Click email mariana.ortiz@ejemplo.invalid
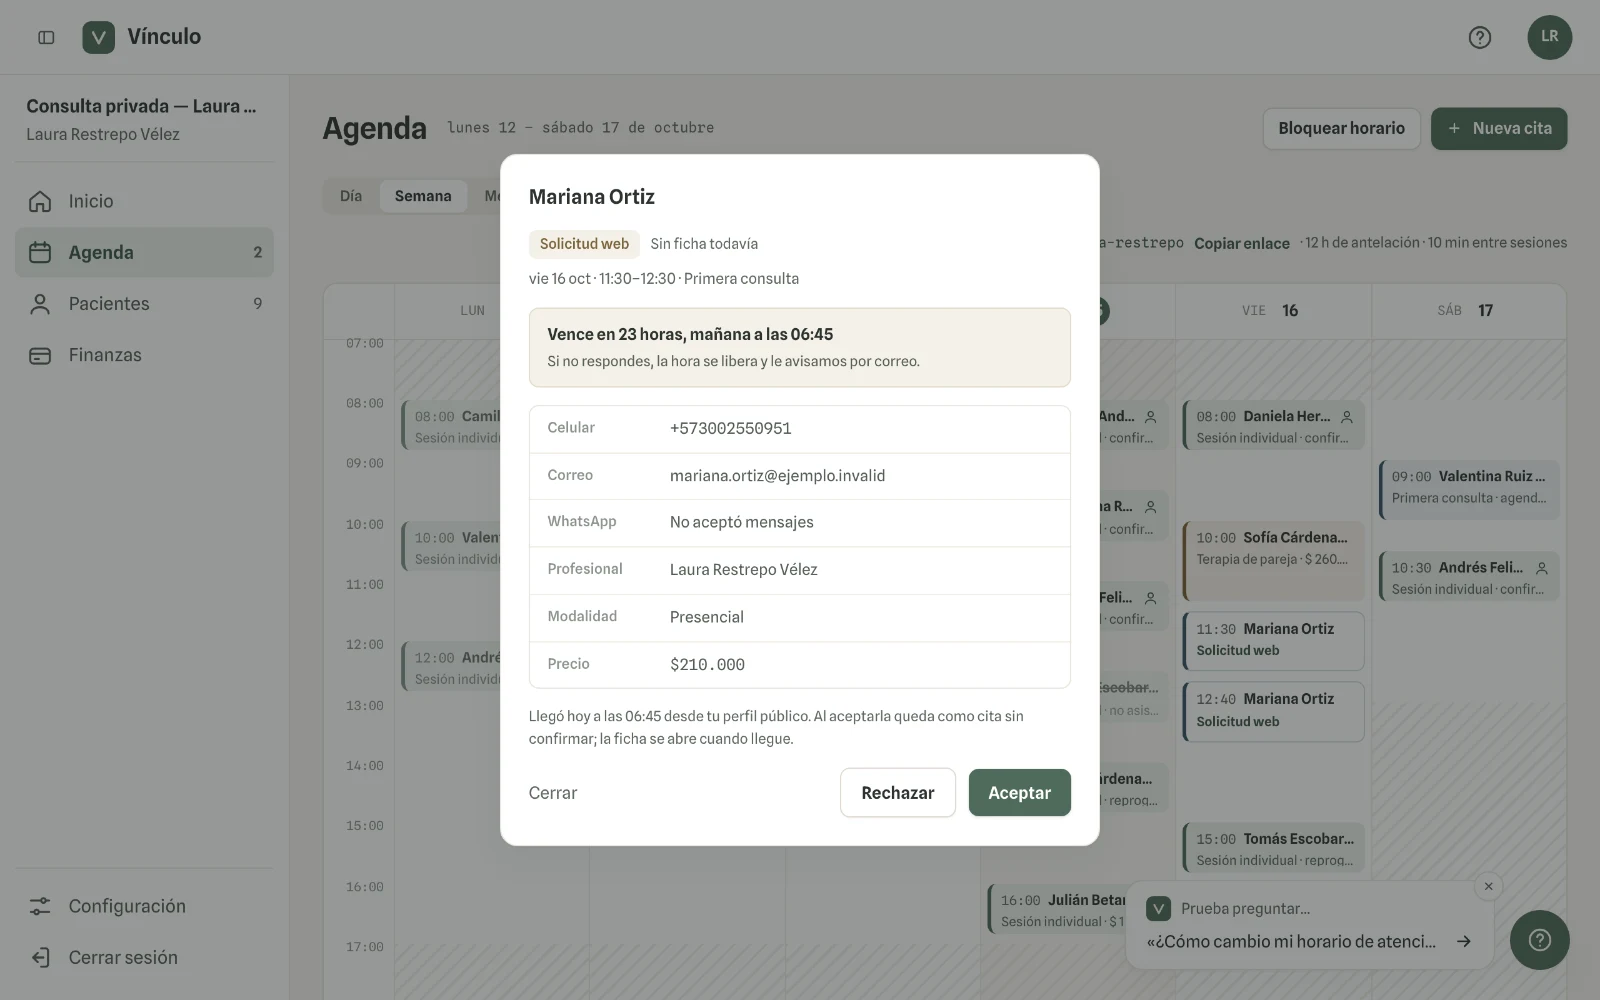 coord(777,476)
